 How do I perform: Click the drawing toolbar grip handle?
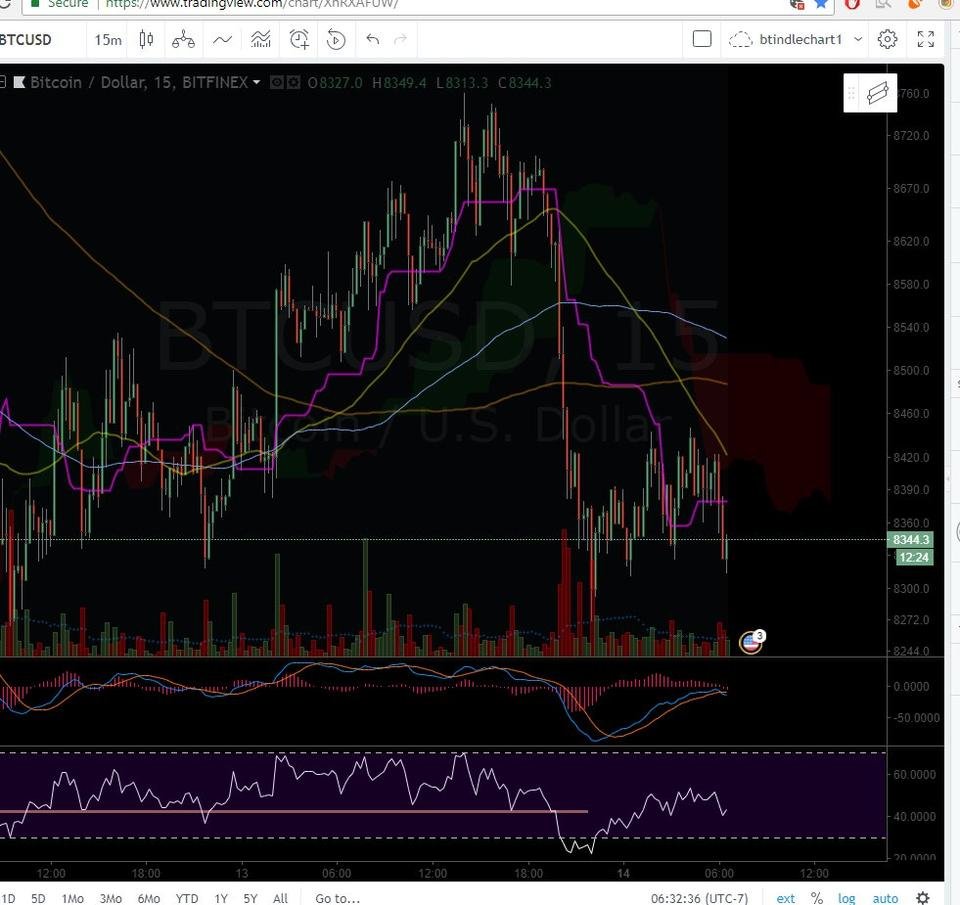tap(851, 93)
